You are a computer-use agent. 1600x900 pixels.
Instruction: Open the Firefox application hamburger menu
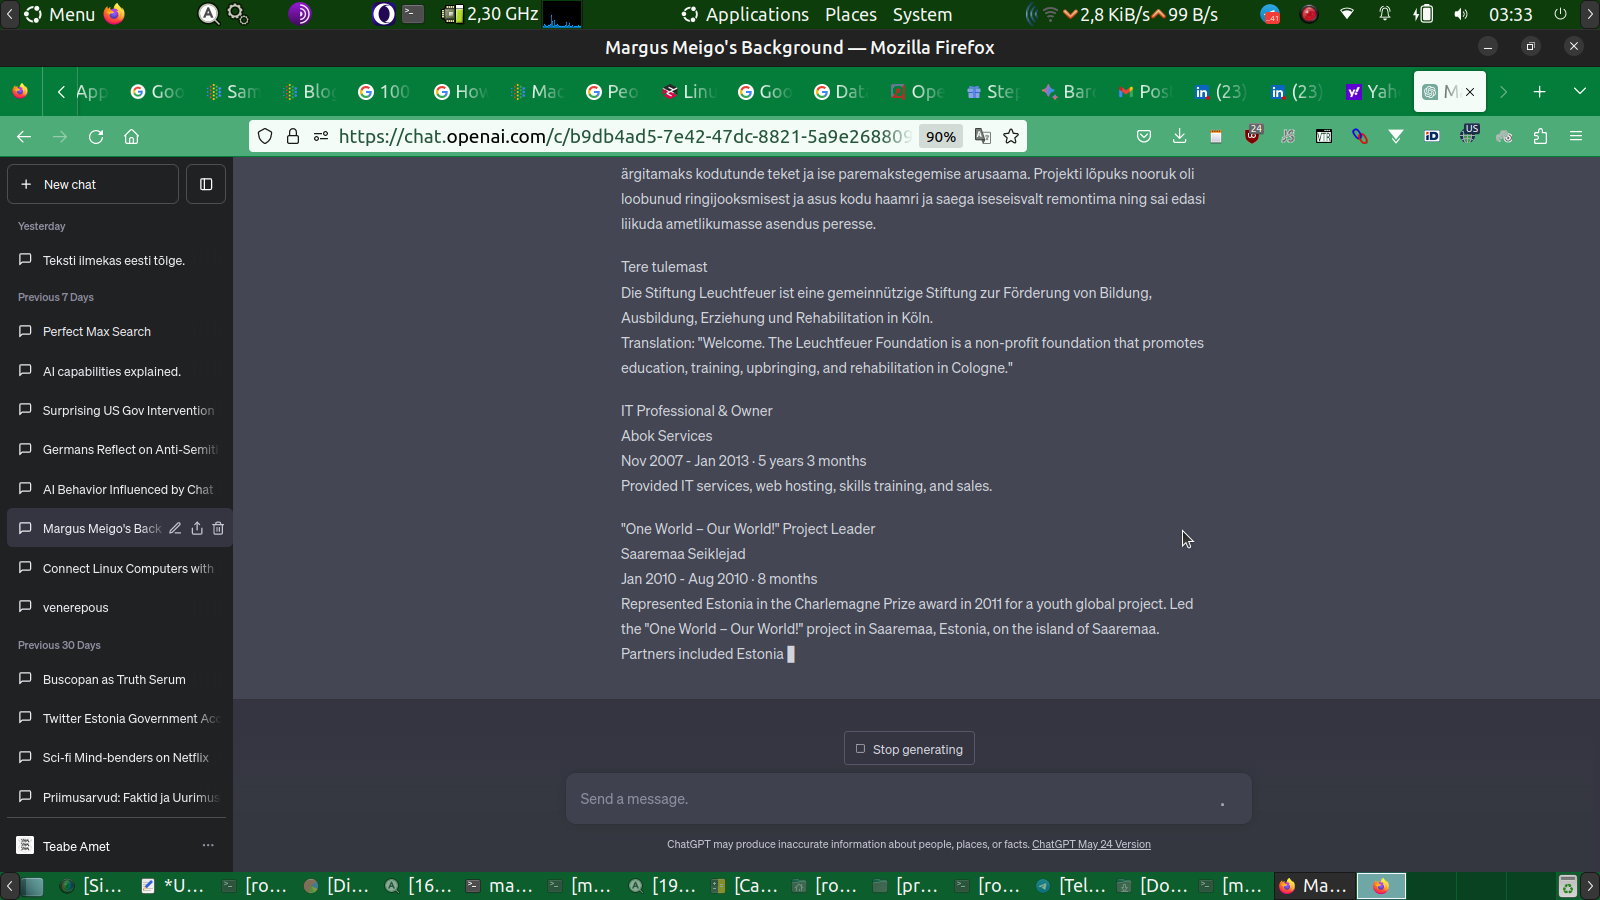click(1576, 137)
